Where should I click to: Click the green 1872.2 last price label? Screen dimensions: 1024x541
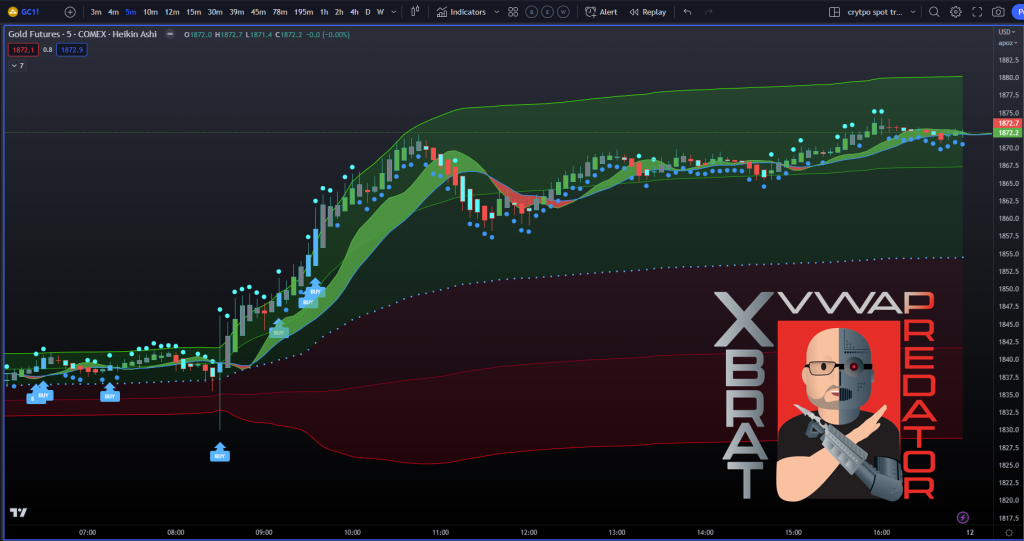(x=1006, y=133)
